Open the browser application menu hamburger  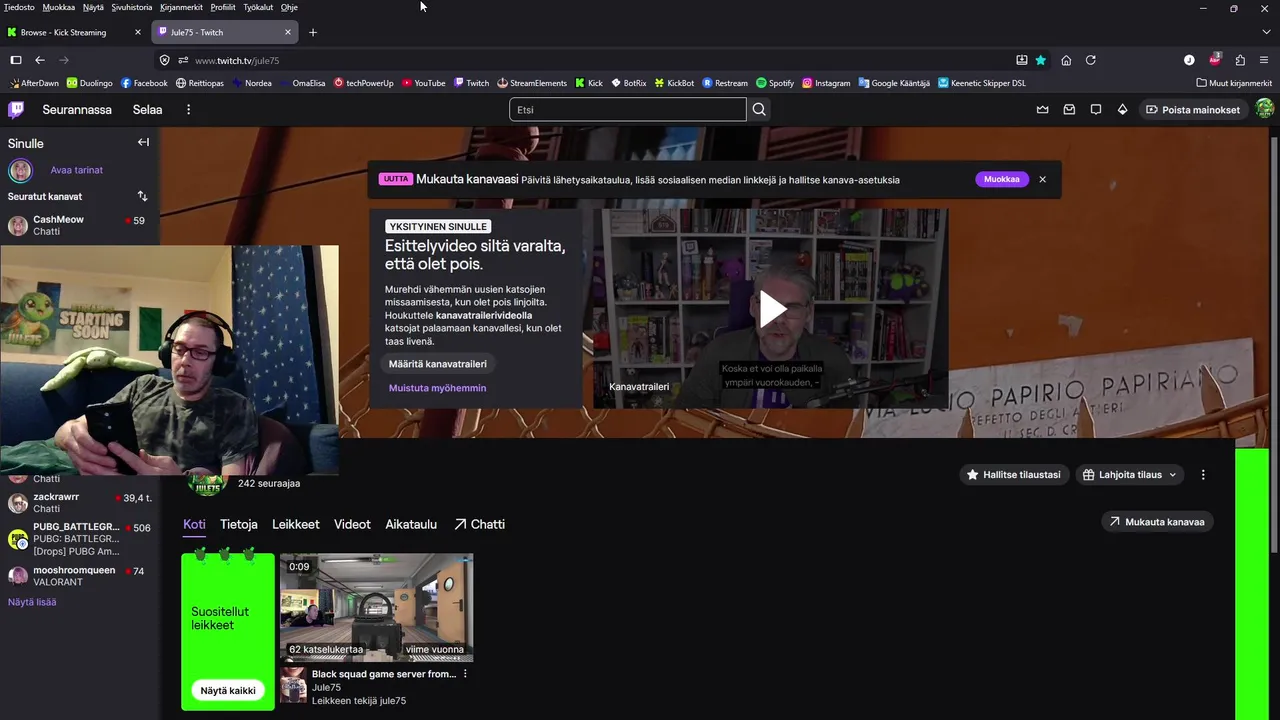(x=1265, y=60)
